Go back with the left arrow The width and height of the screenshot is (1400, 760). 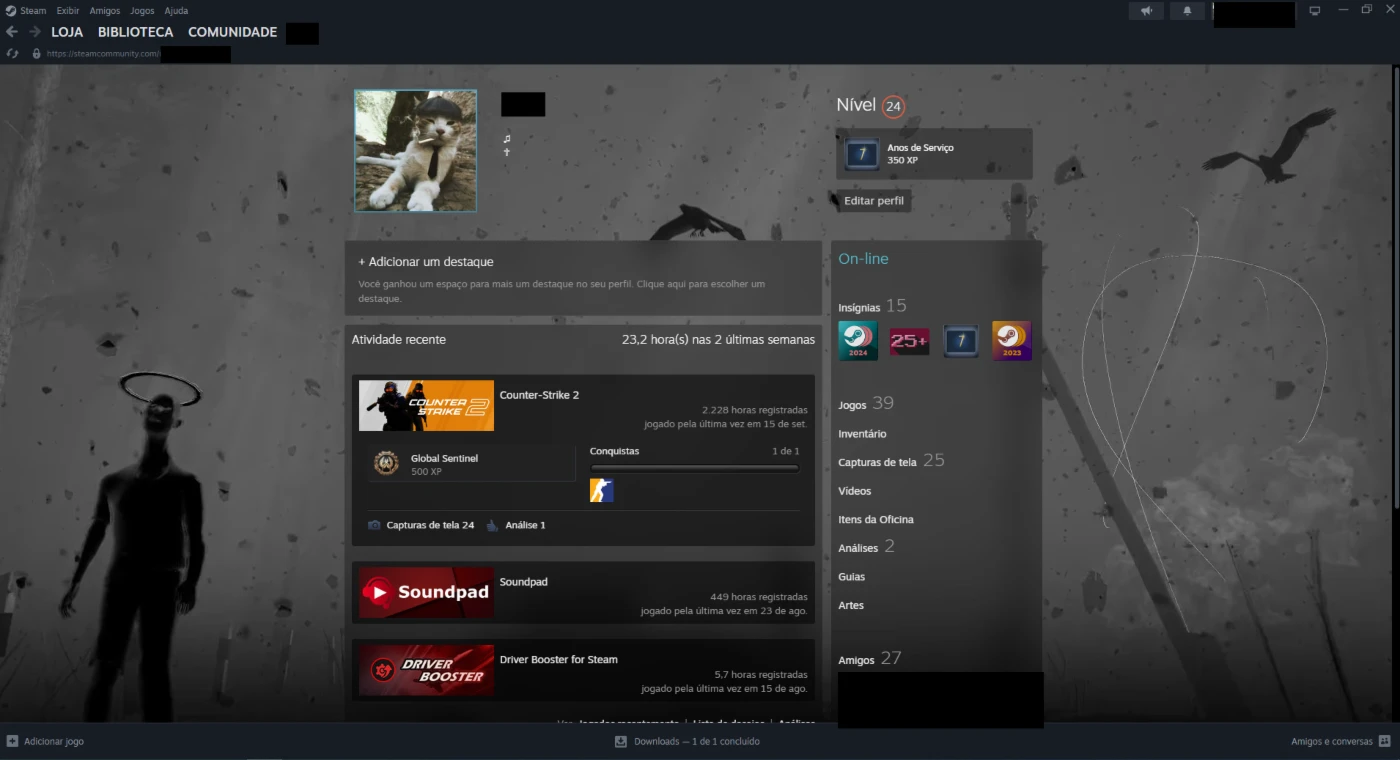(12, 32)
